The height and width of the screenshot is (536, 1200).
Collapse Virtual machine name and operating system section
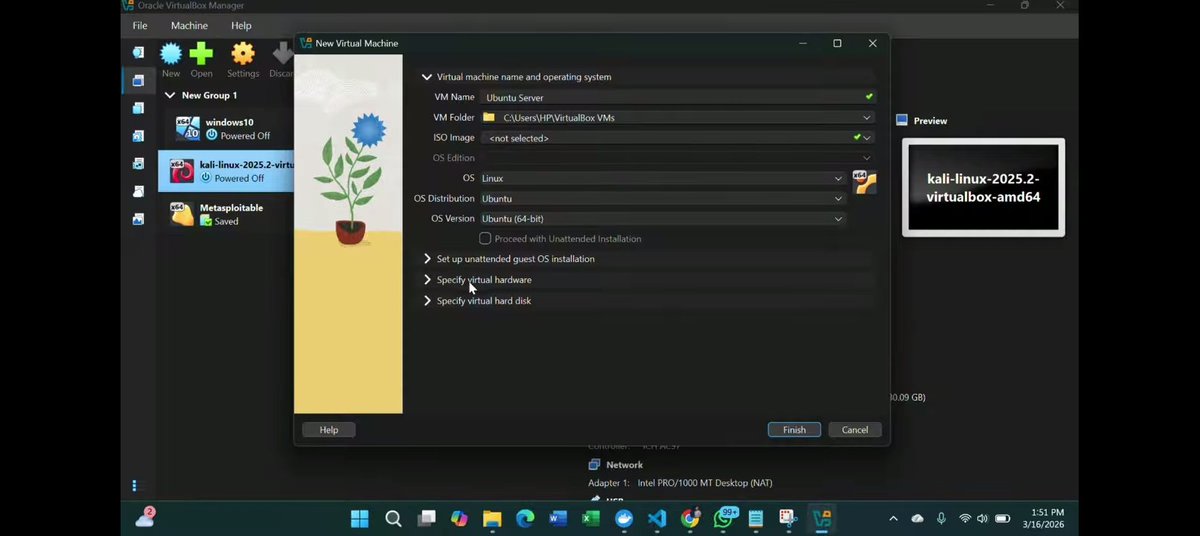click(427, 77)
